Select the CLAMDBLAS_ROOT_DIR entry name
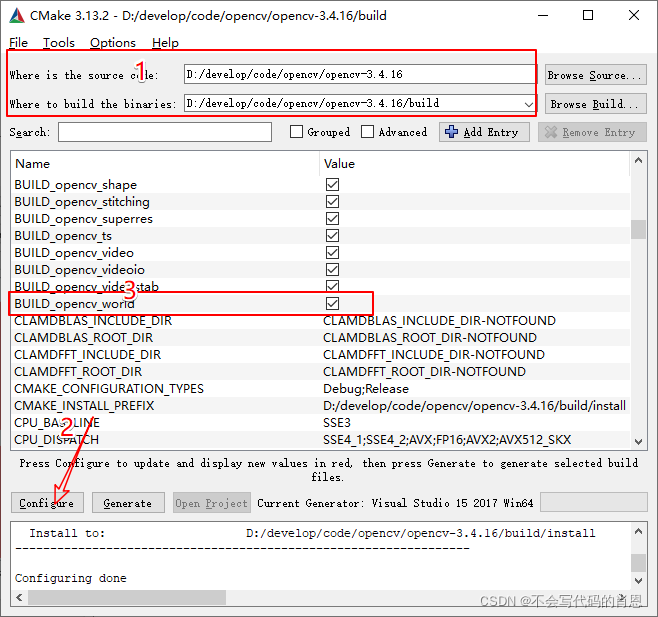 tap(84, 337)
